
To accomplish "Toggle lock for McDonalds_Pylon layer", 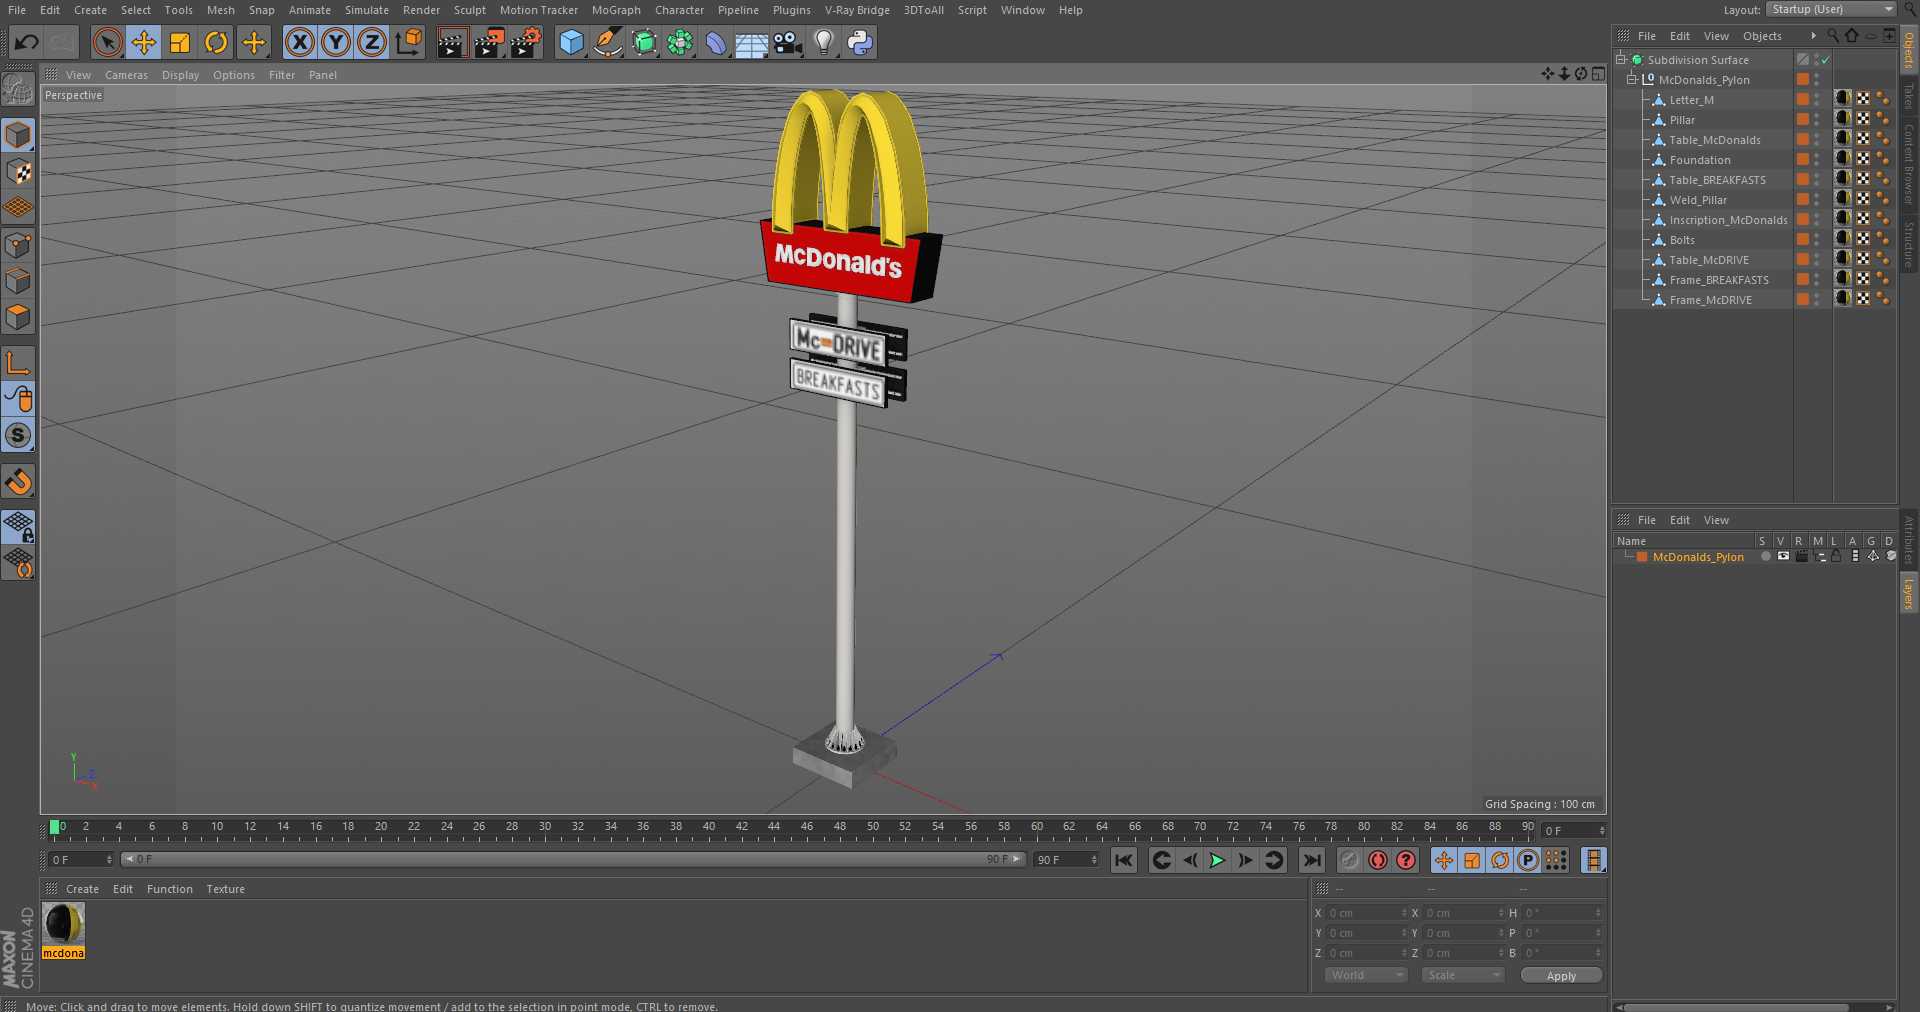I will tap(1836, 557).
